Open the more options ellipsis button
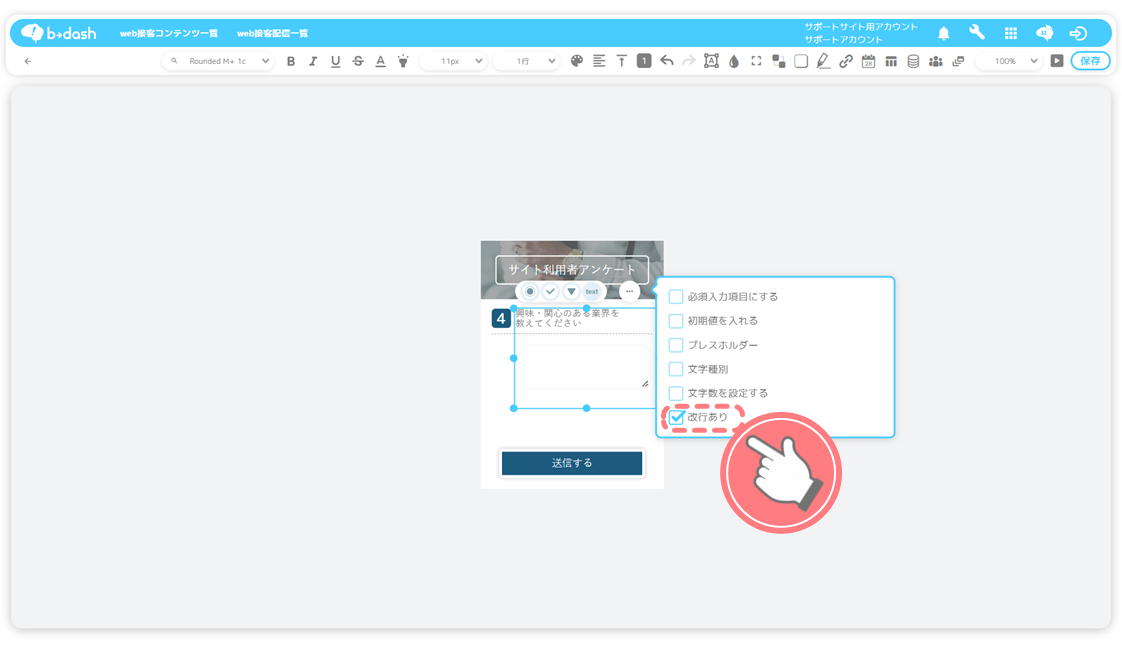1122x649 pixels. click(x=629, y=291)
